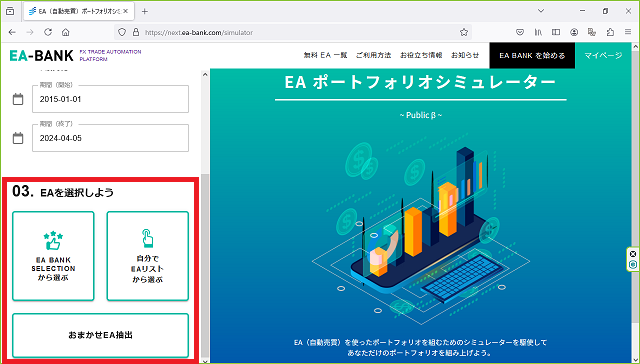This screenshot has height=364, width=640.
Task: Click left panel scrollbar thumb
Action: point(205,267)
